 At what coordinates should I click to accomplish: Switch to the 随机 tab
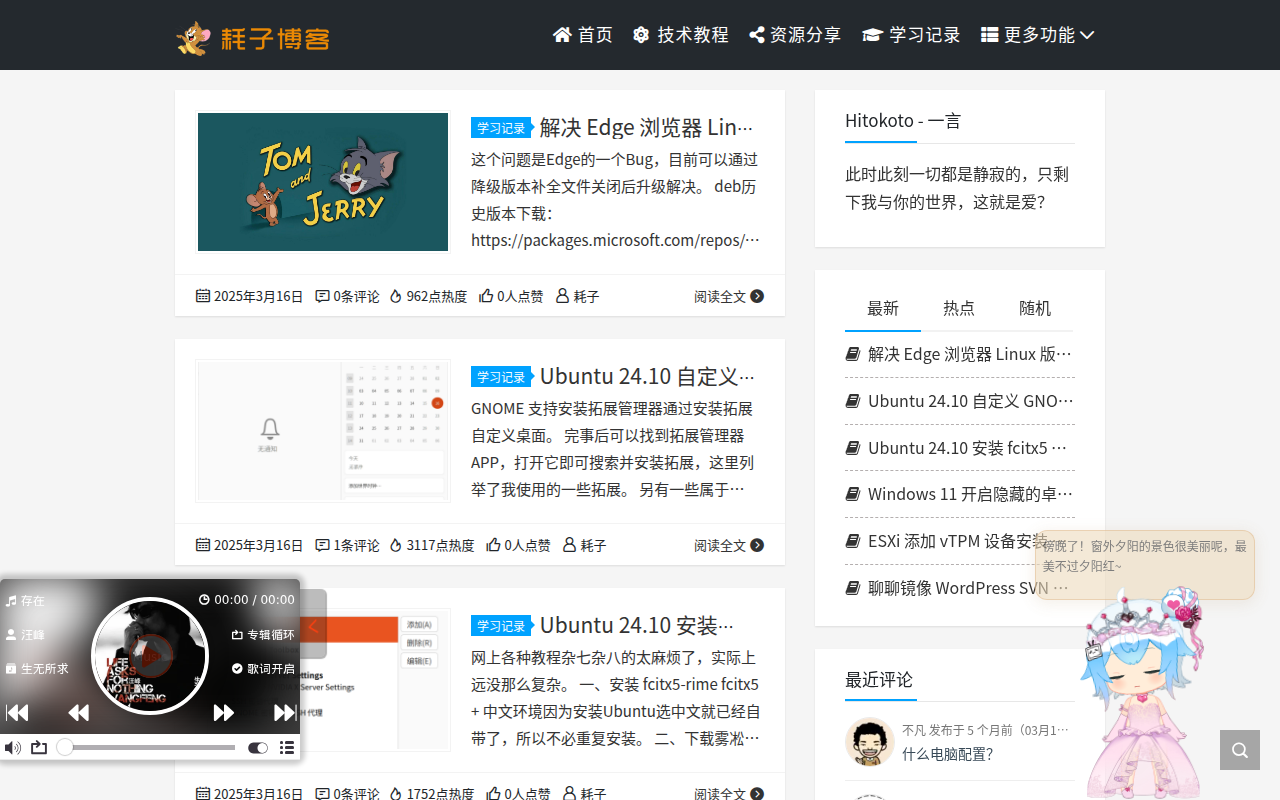1035,308
